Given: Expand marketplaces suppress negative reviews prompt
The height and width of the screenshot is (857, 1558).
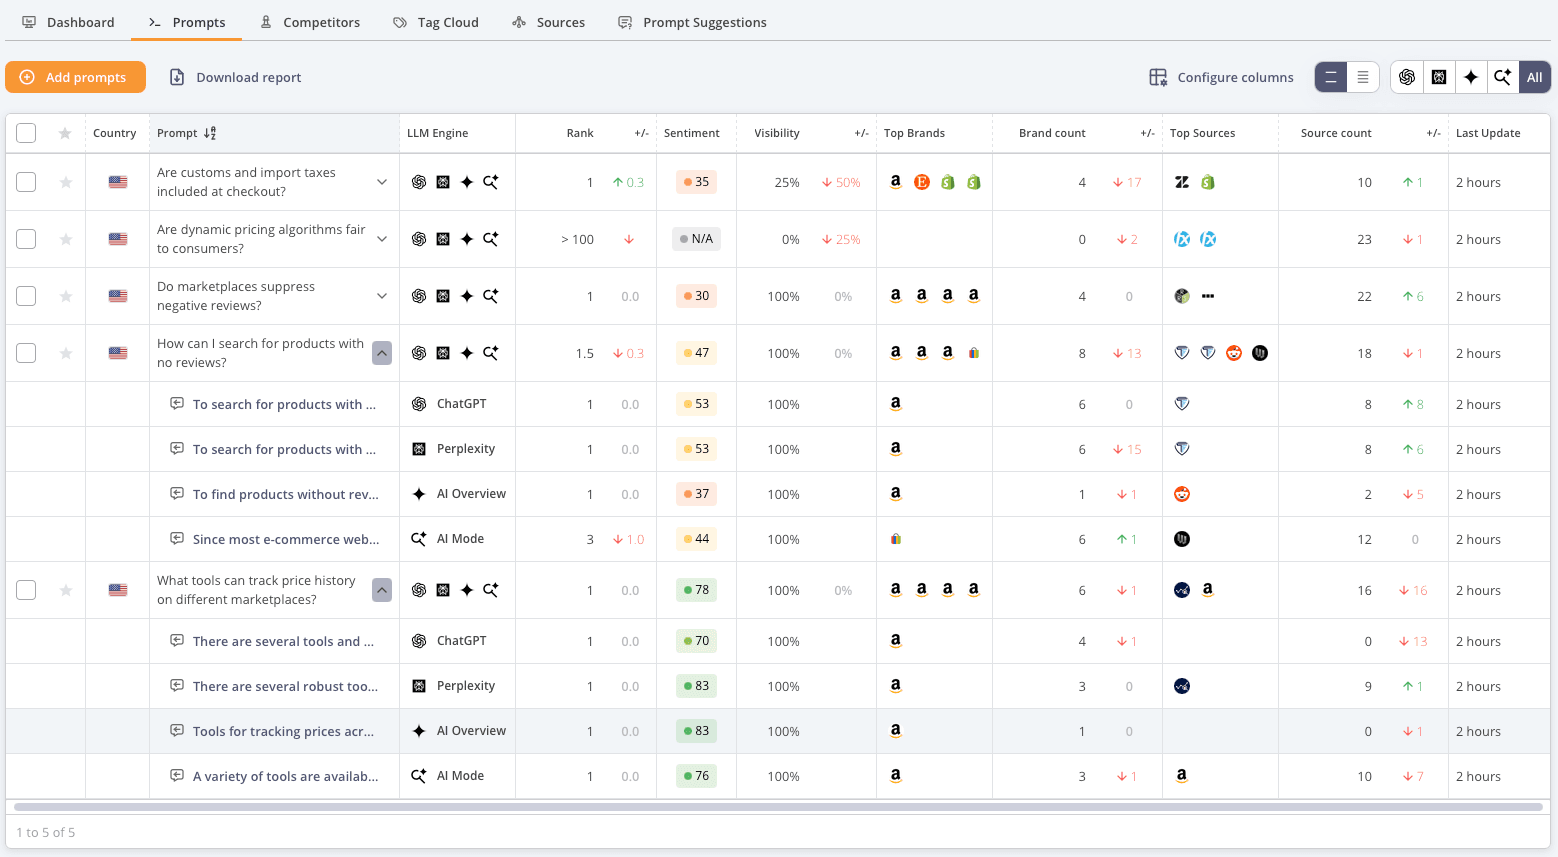Looking at the screenshot, I should [382, 296].
